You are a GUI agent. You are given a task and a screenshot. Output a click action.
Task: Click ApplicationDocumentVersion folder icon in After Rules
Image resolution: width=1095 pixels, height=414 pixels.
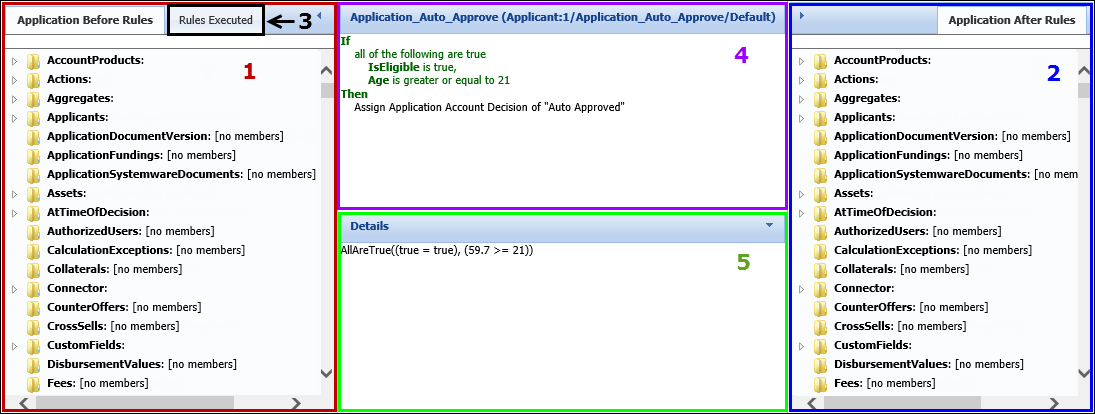click(821, 136)
